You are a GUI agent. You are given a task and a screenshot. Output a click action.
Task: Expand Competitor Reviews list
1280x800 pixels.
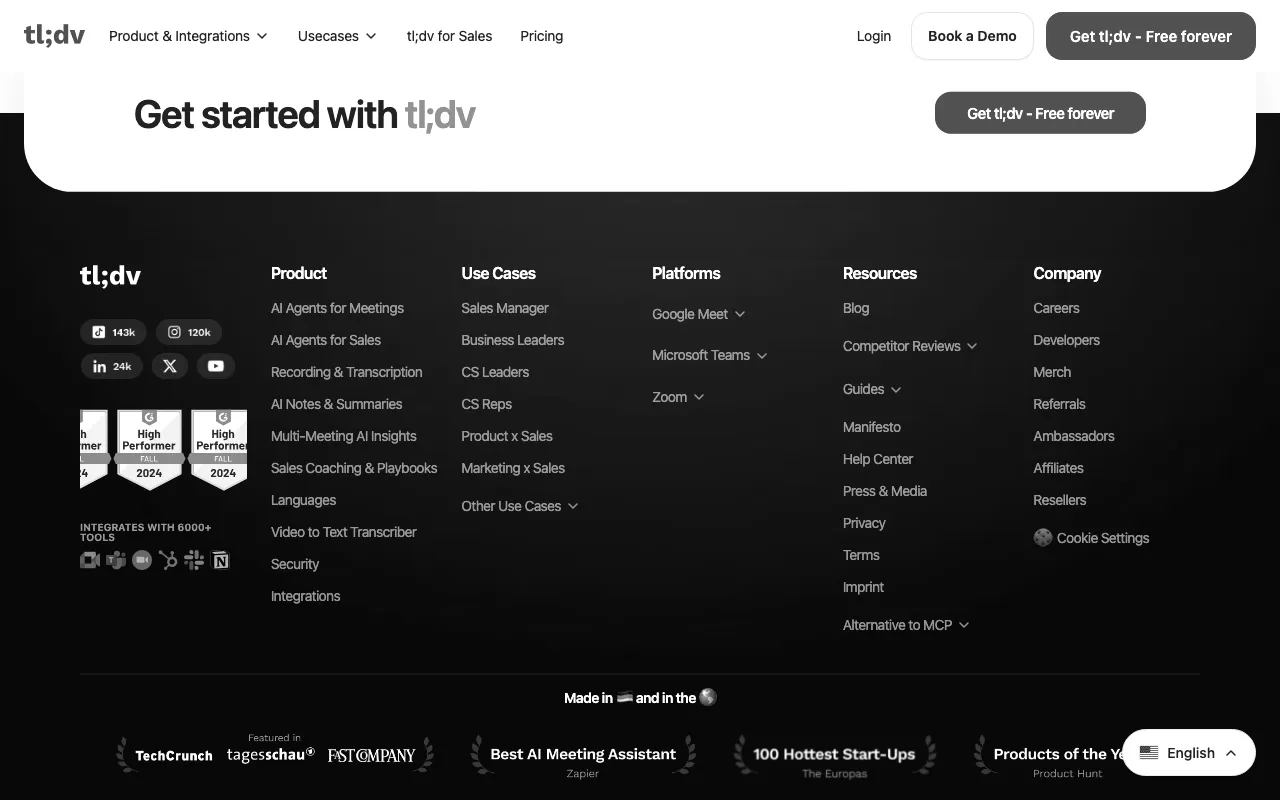click(x=910, y=346)
